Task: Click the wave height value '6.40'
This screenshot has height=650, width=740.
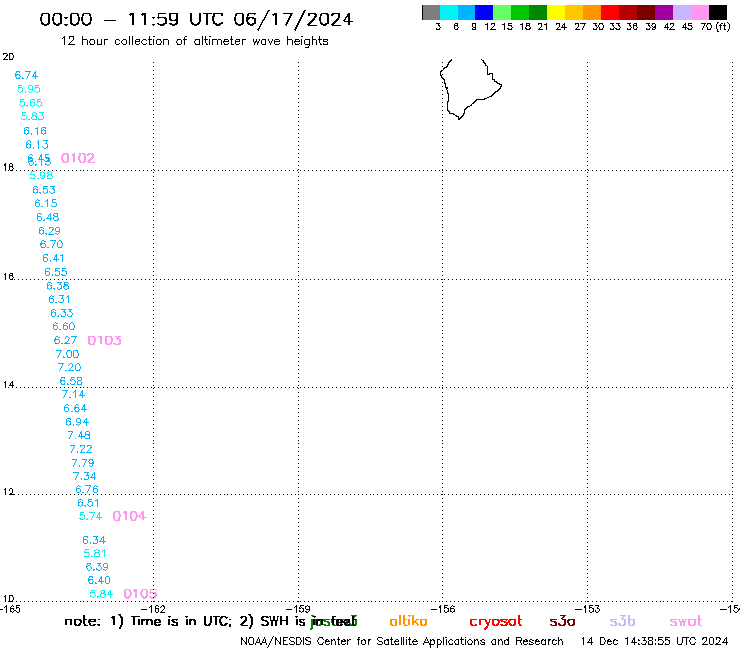Action: (99, 580)
